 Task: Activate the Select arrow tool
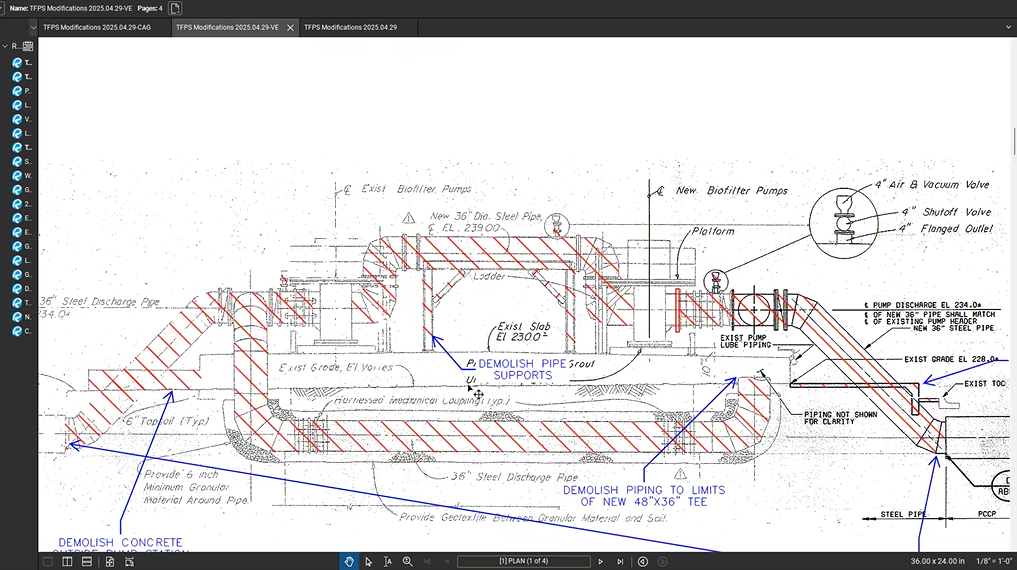pos(368,562)
